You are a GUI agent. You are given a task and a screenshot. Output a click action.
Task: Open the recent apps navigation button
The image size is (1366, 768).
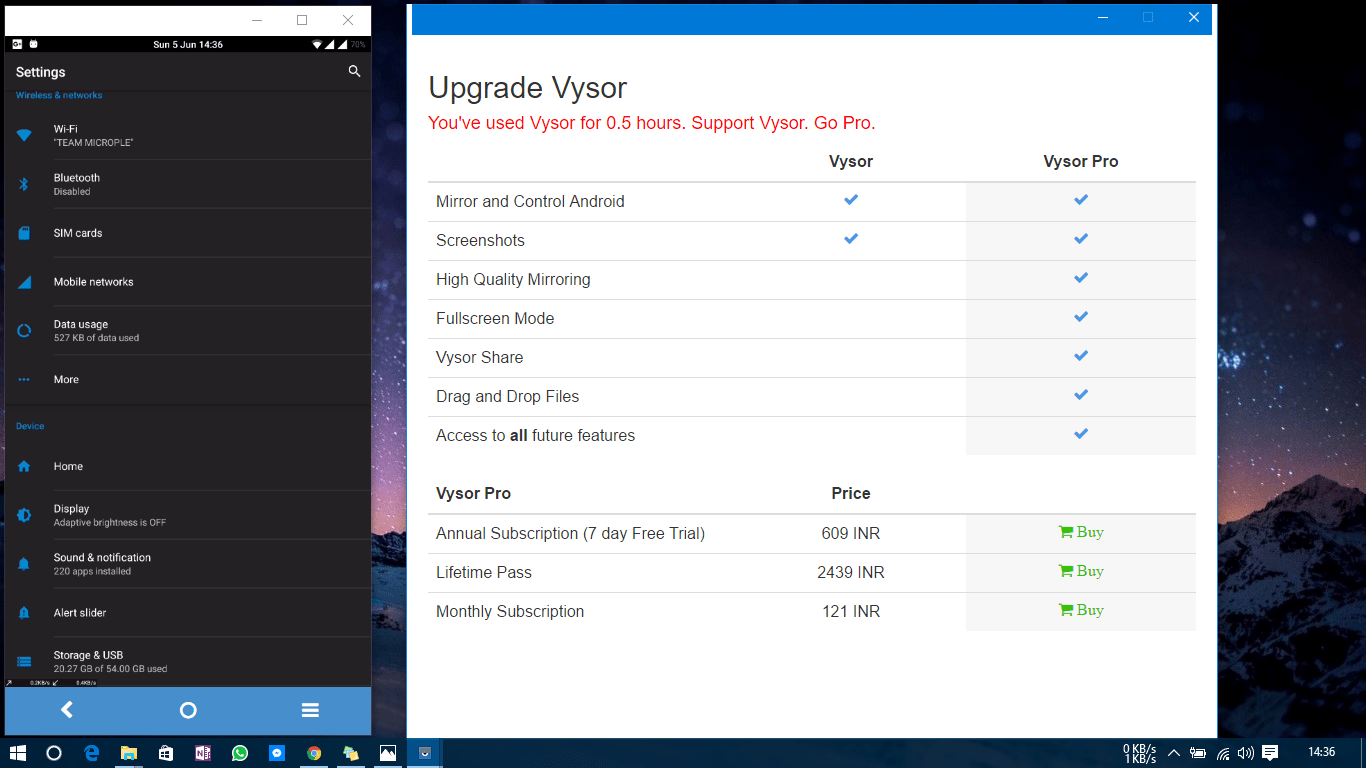point(310,710)
